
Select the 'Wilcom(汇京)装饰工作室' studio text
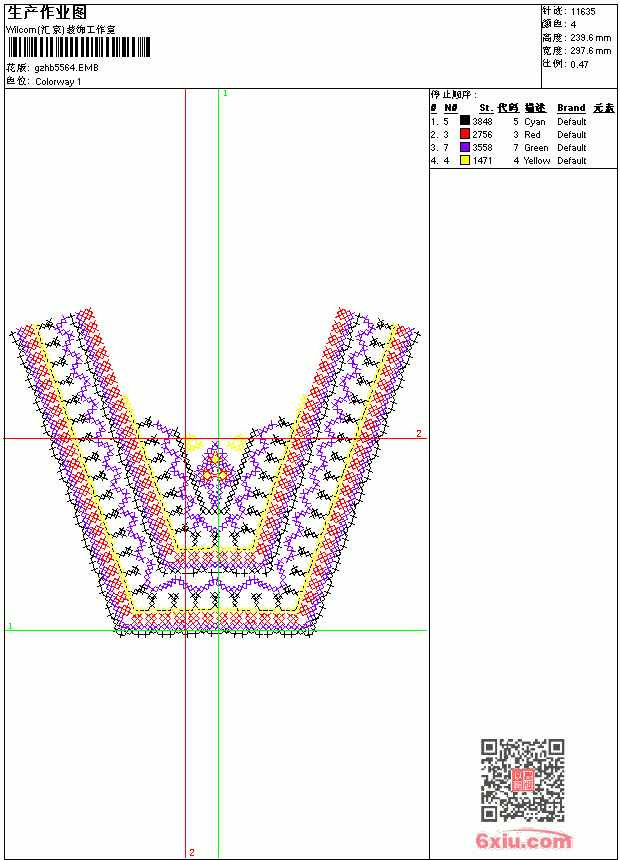pyautogui.click(x=61, y=30)
